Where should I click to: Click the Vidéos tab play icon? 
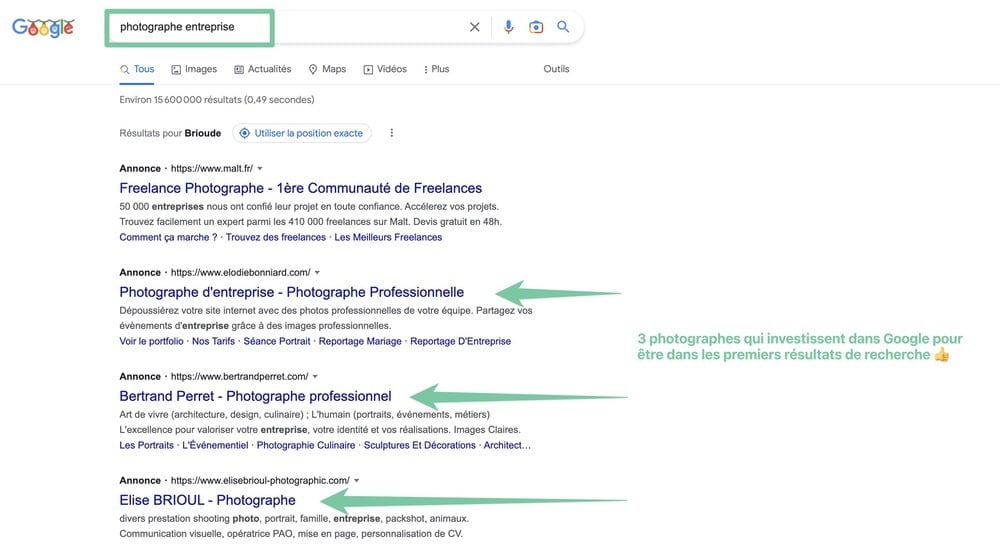368,70
